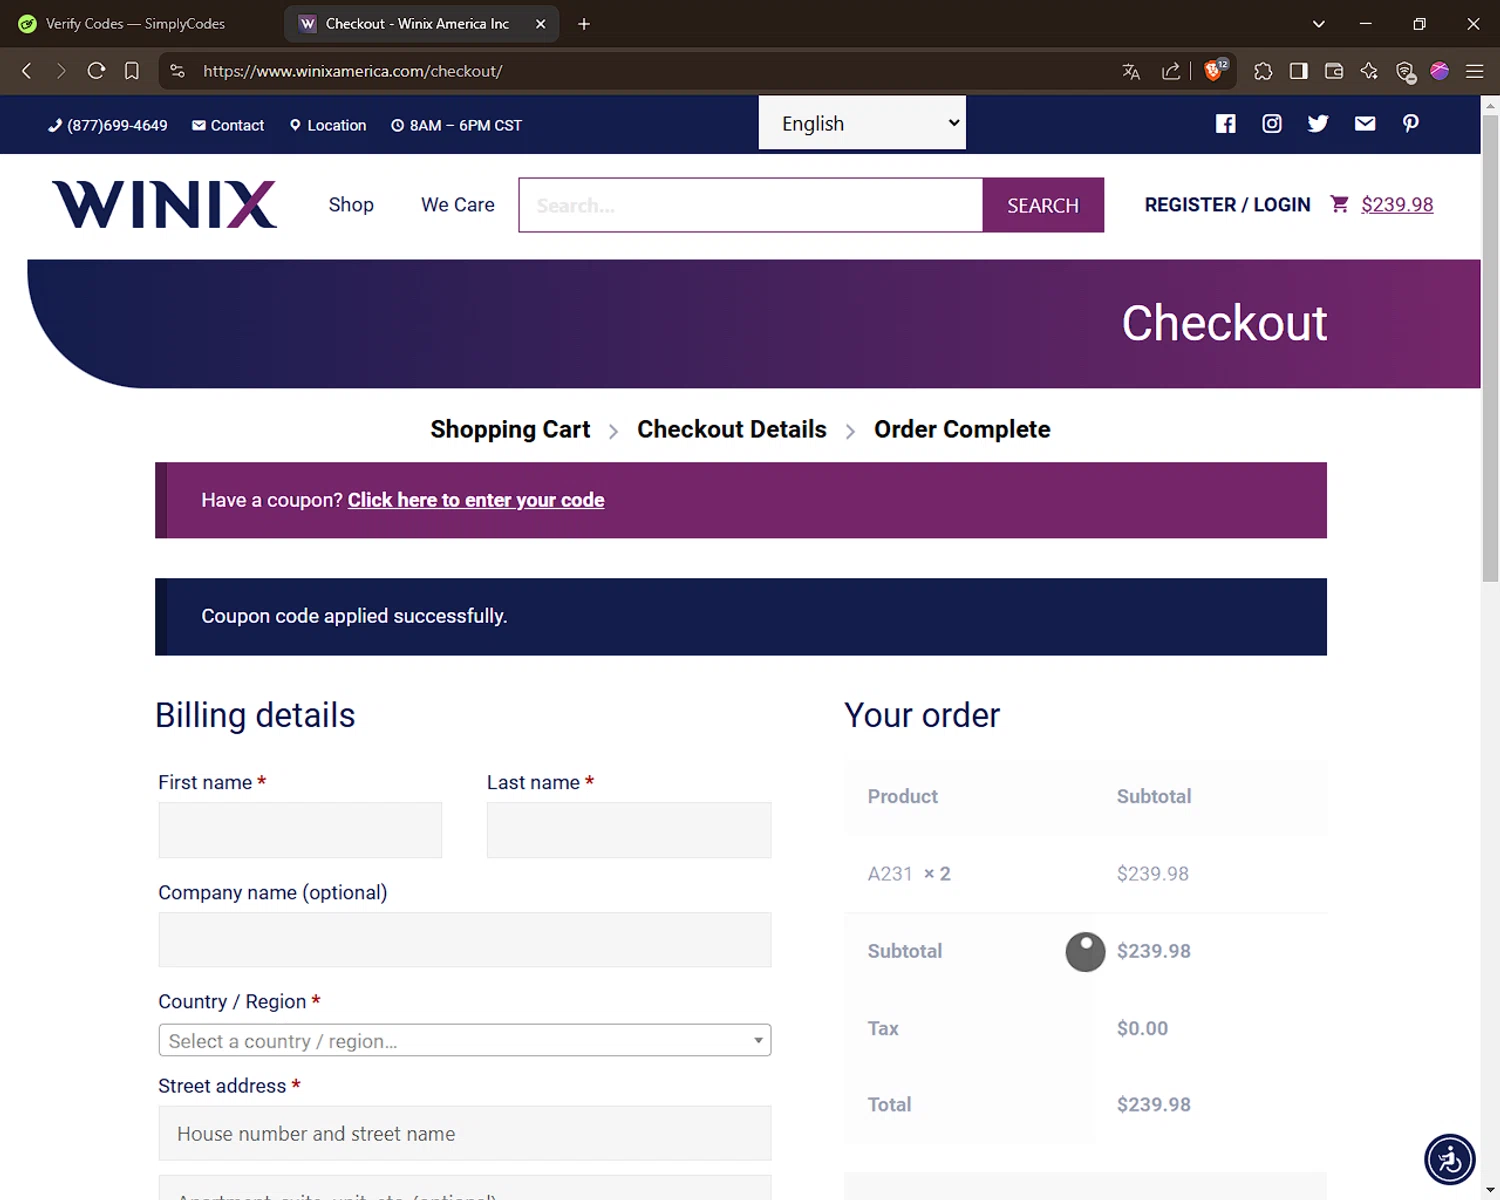Image resolution: width=1500 pixels, height=1200 pixels.
Task: Open the tab search dropdown arrow
Action: pos(1319,24)
